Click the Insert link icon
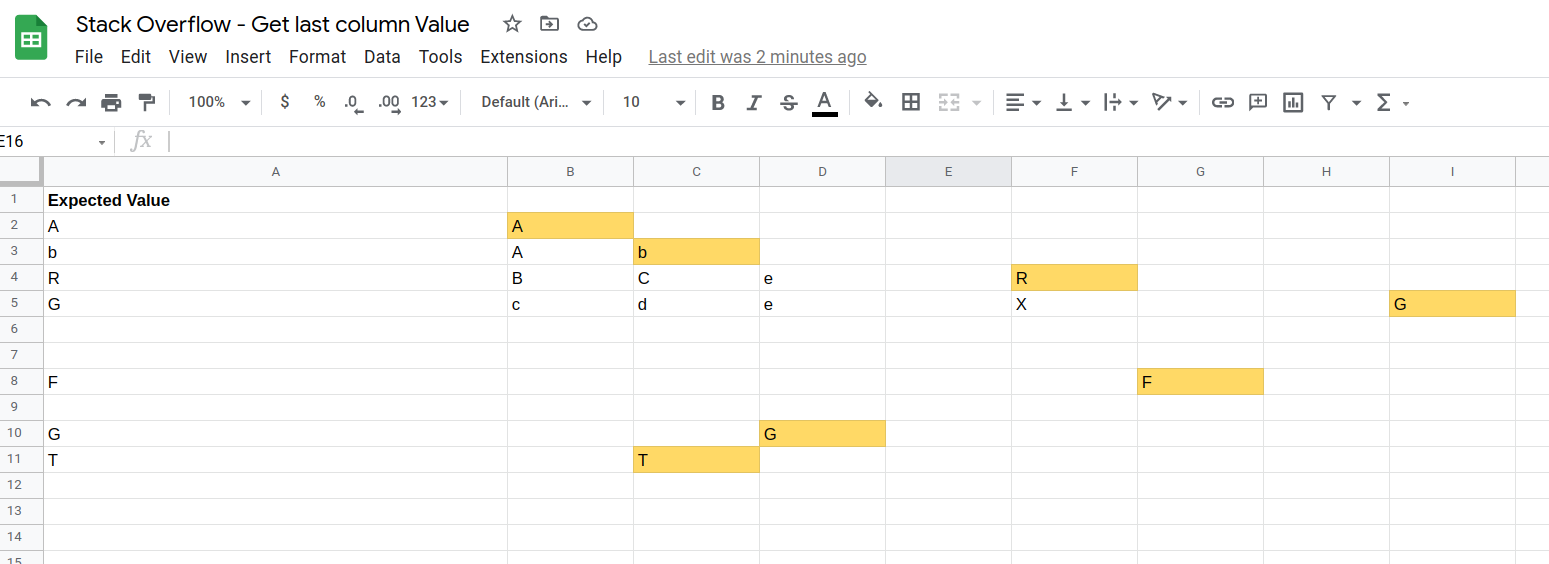Image resolution: width=1549 pixels, height=564 pixels. click(x=1222, y=102)
